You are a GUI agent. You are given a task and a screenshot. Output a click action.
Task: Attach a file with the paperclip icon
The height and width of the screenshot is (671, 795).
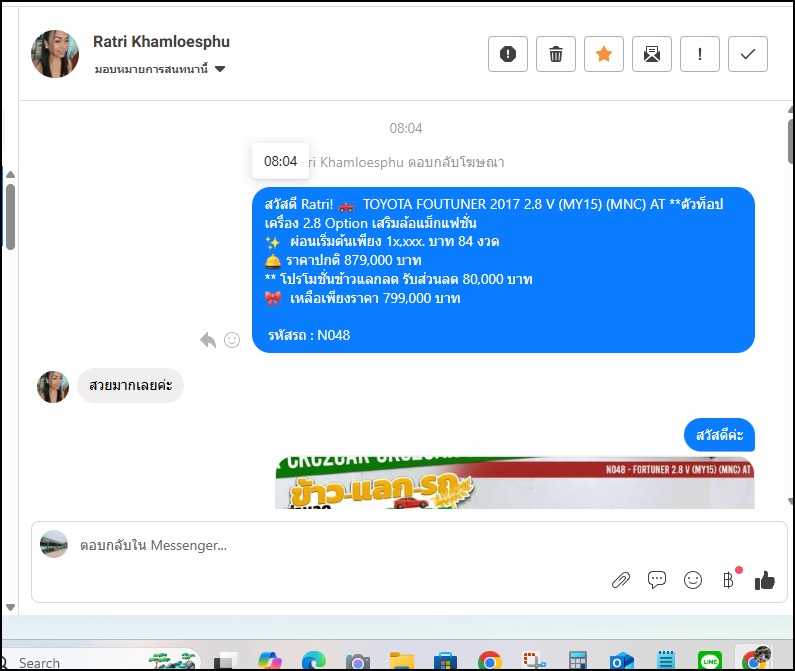[621, 580]
